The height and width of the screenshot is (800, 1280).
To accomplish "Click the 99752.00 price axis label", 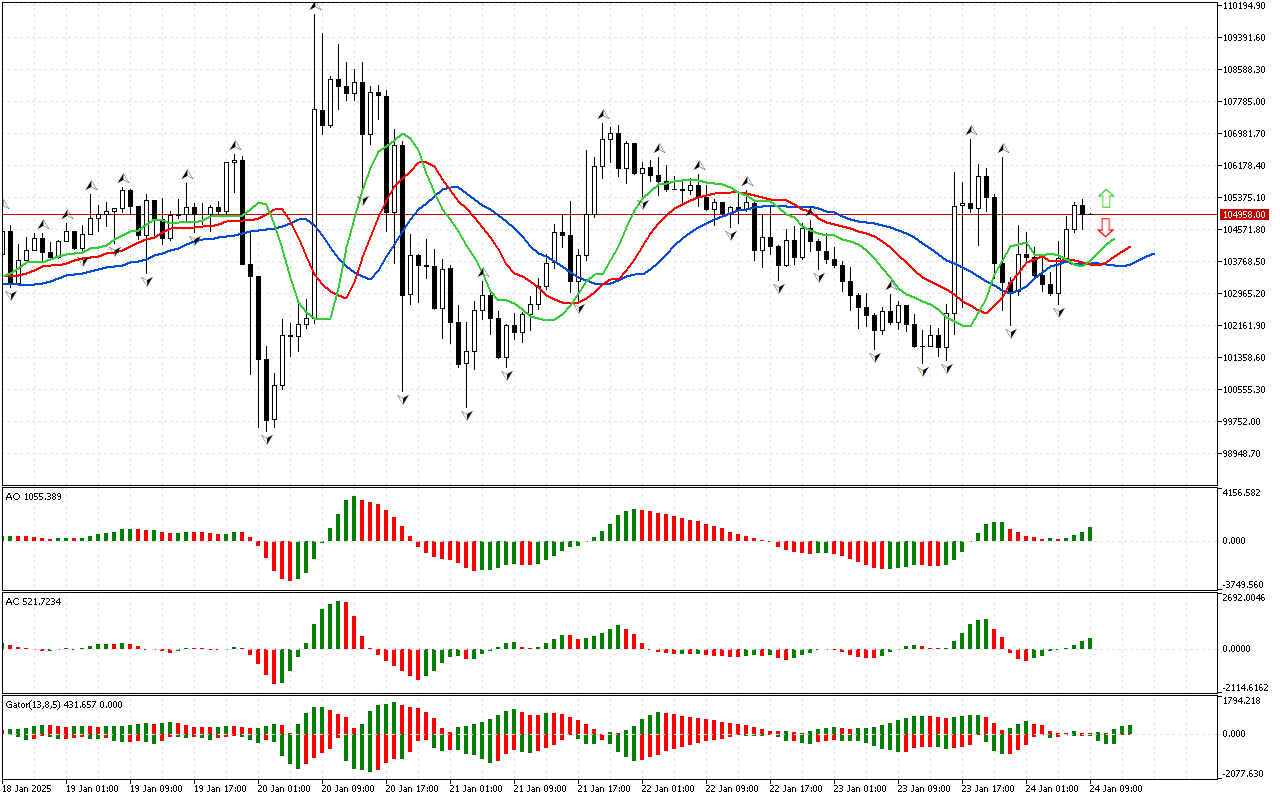I will [x=1243, y=422].
